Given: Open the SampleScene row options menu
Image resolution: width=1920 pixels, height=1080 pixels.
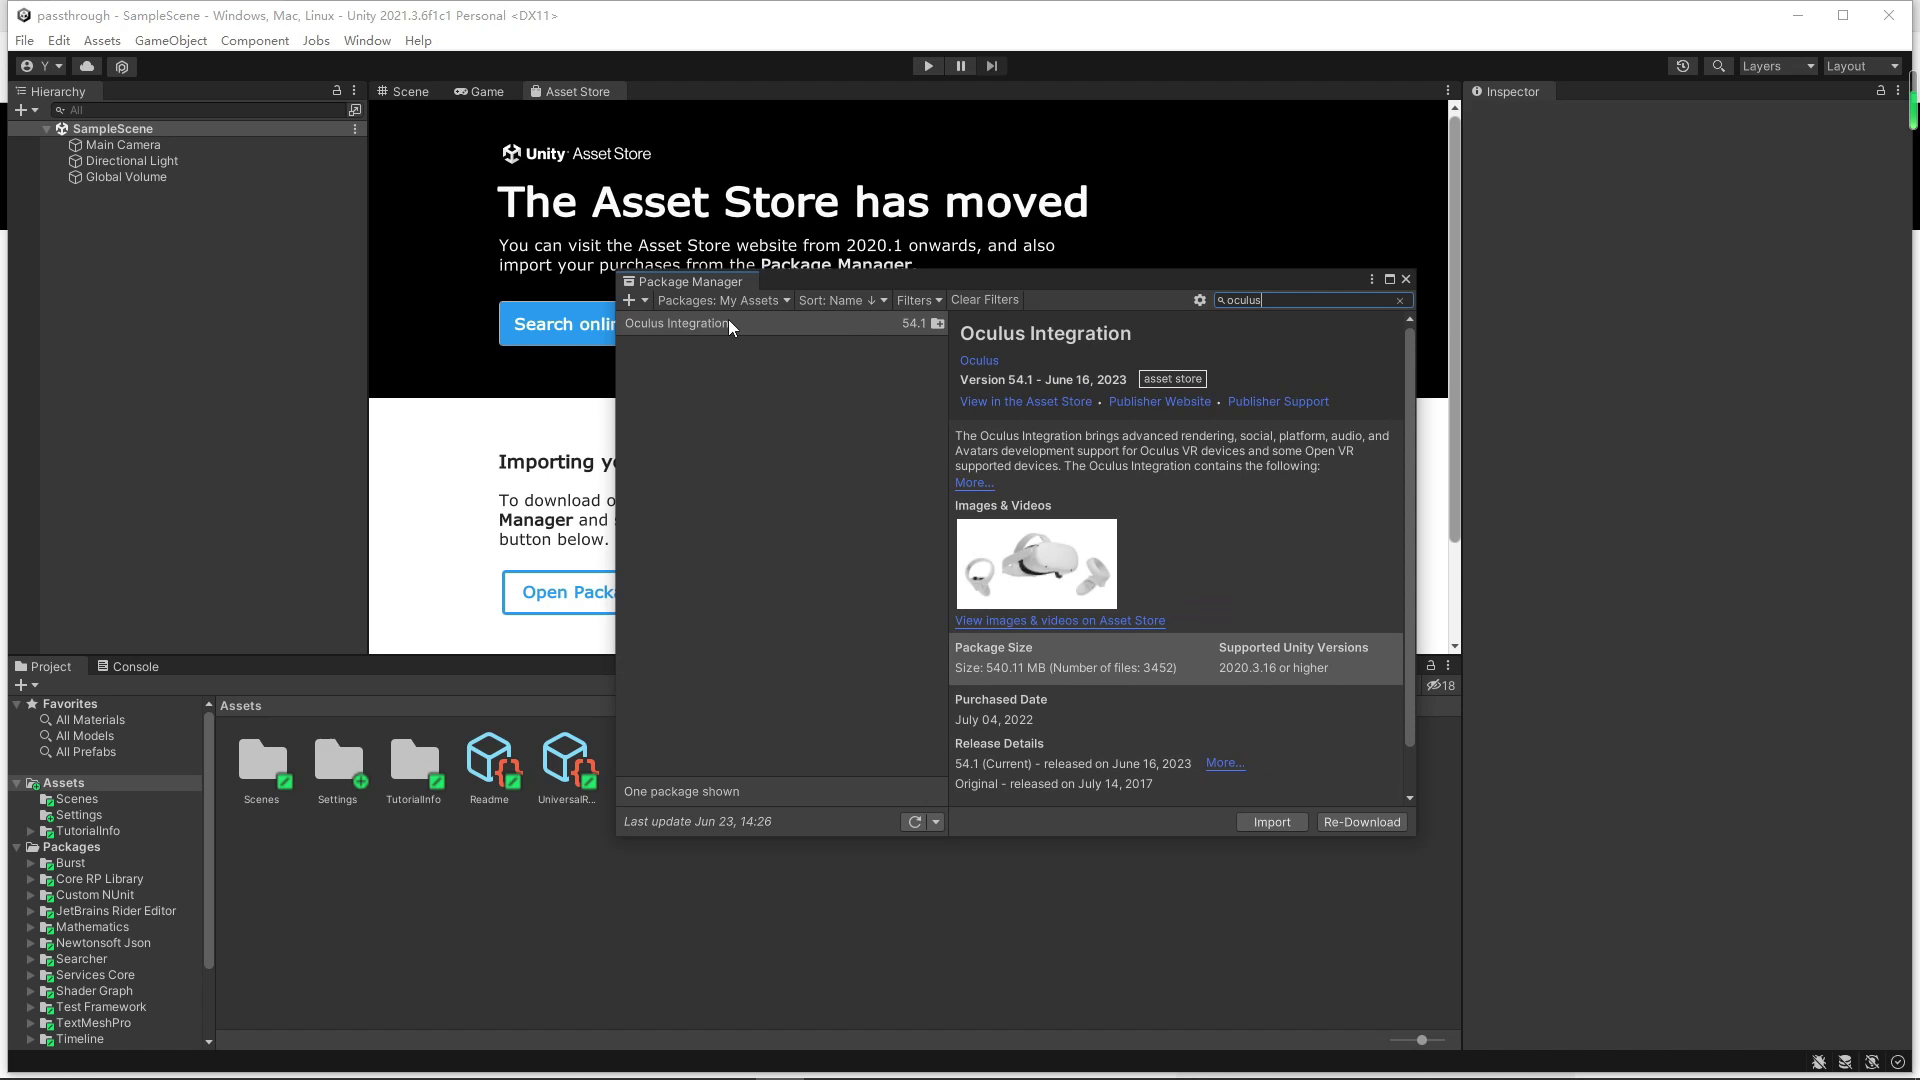Looking at the screenshot, I should point(355,129).
